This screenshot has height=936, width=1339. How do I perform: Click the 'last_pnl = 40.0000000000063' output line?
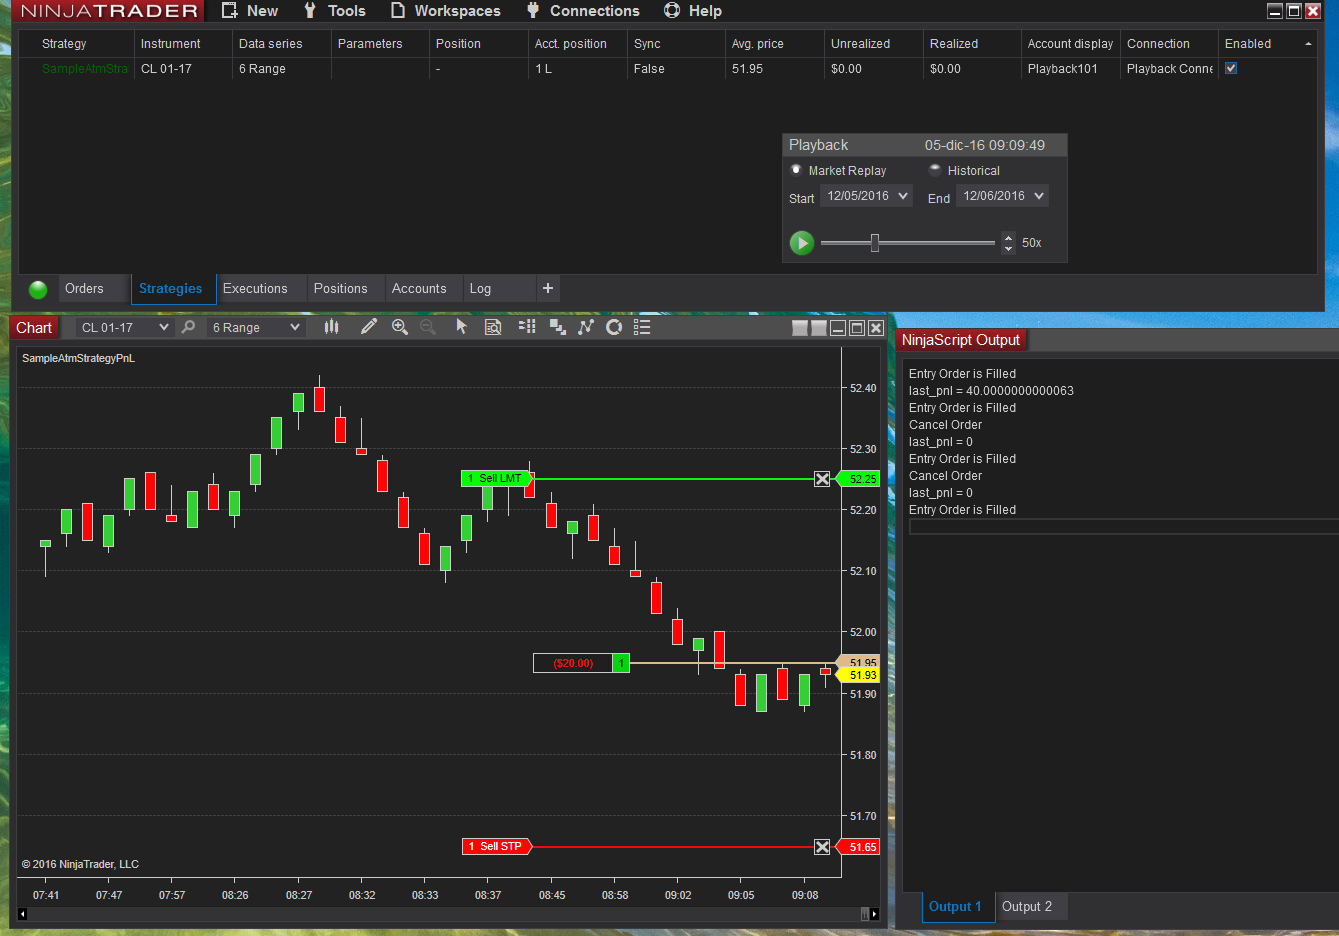(991, 391)
